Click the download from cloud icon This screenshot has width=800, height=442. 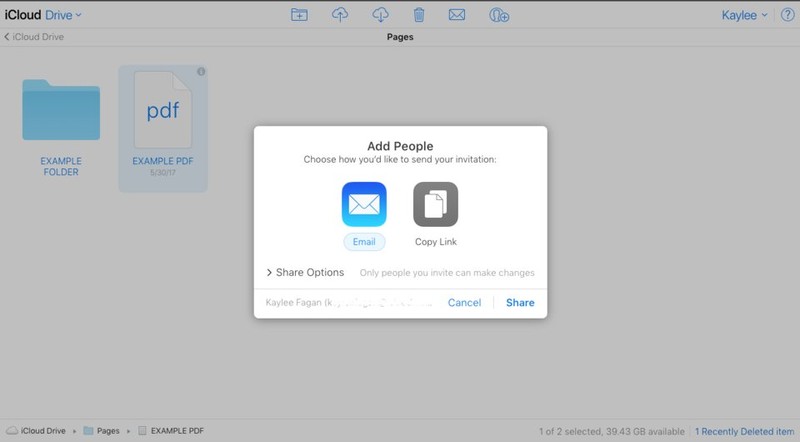pyautogui.click(x=380, y=15)
